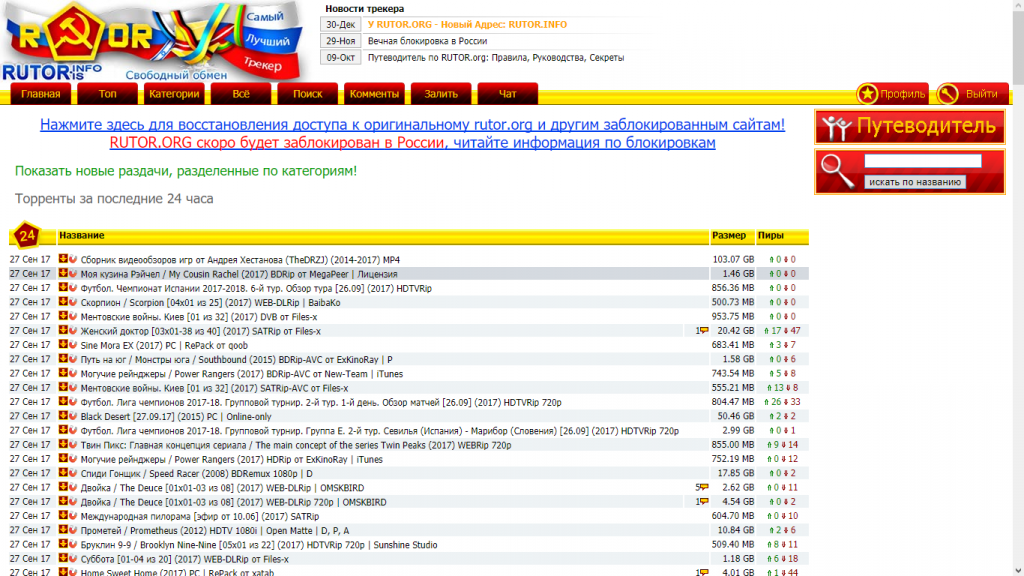Open Ментовские войны Киев DVB title

(x=199, y=317)
